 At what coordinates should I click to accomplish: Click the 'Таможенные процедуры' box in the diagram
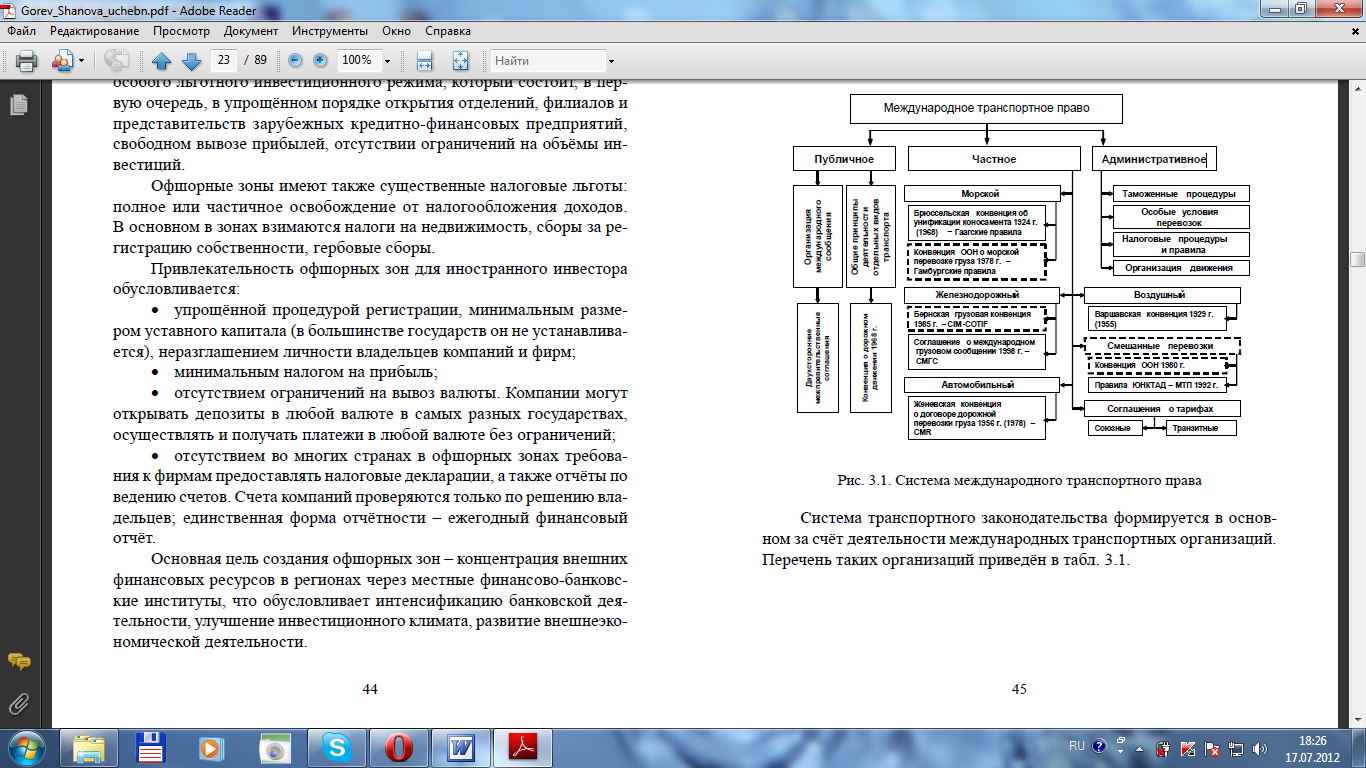[1179, 194]
